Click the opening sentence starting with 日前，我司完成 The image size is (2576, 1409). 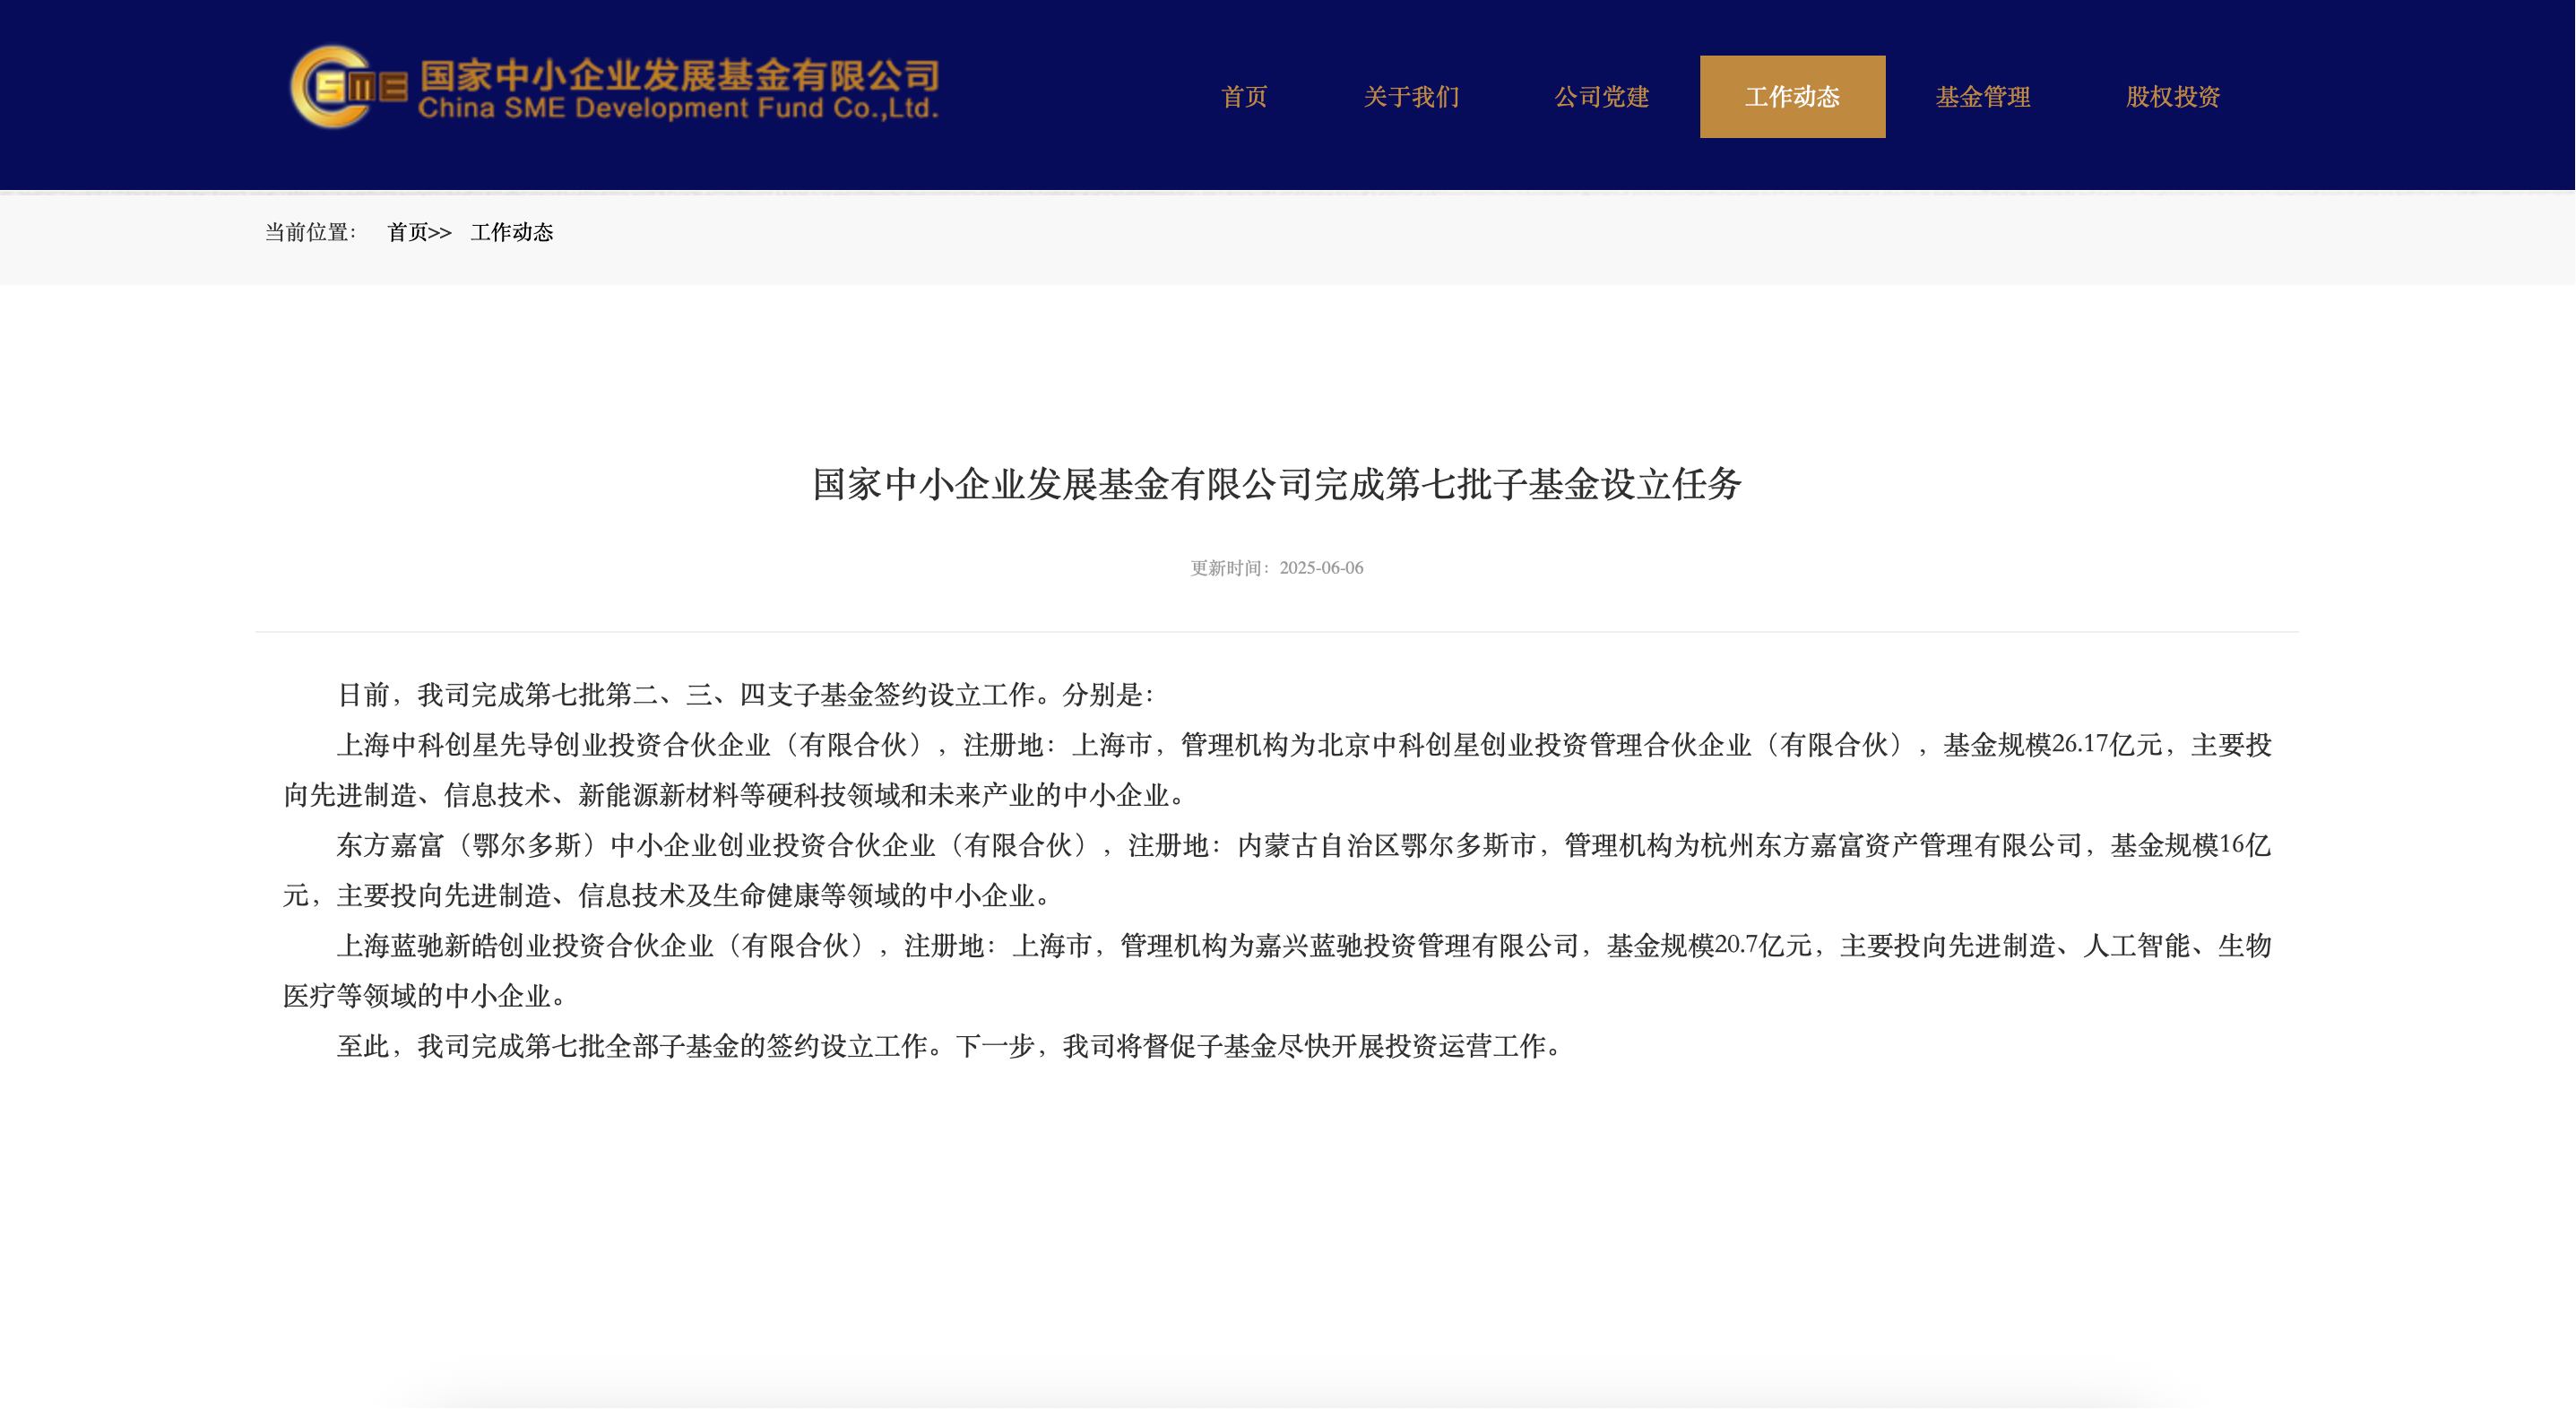(x=745, y=695)
